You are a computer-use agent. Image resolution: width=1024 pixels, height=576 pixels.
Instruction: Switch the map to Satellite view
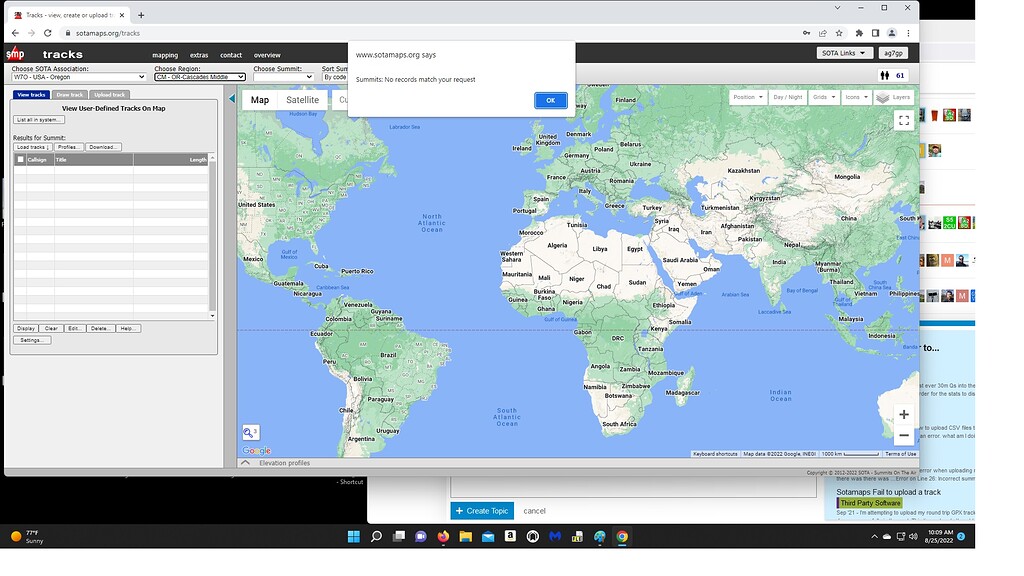point(303,99)
